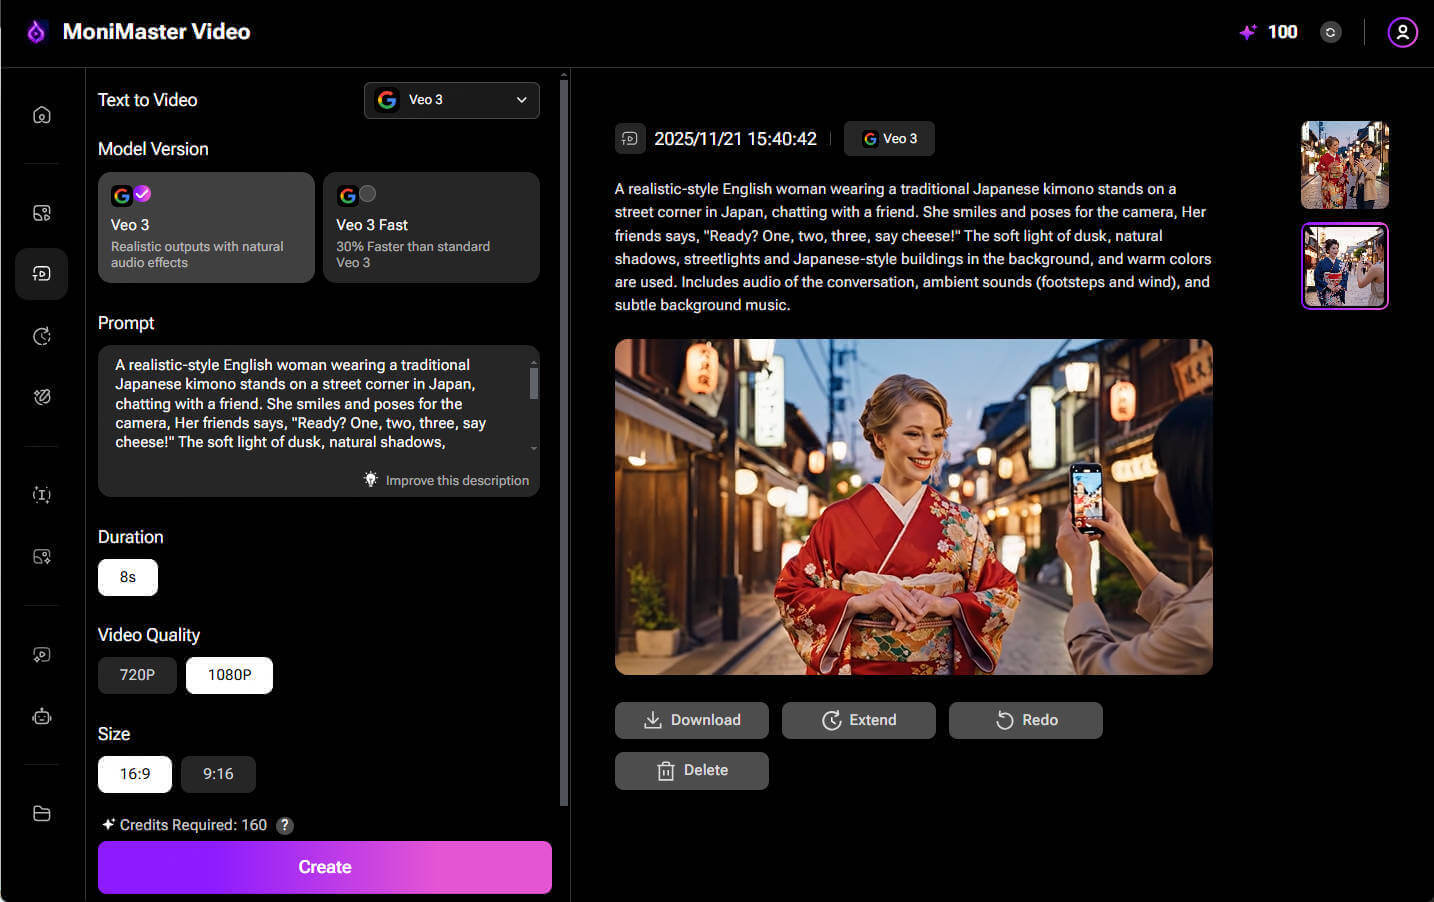
Task: Click the Extend video button
Action: pyautogui.click(x=858, y=720)
